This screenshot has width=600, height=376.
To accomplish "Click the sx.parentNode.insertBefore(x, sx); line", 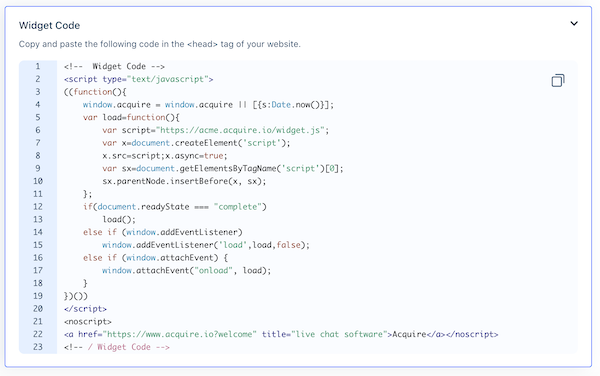I will [x=184, y=181].
